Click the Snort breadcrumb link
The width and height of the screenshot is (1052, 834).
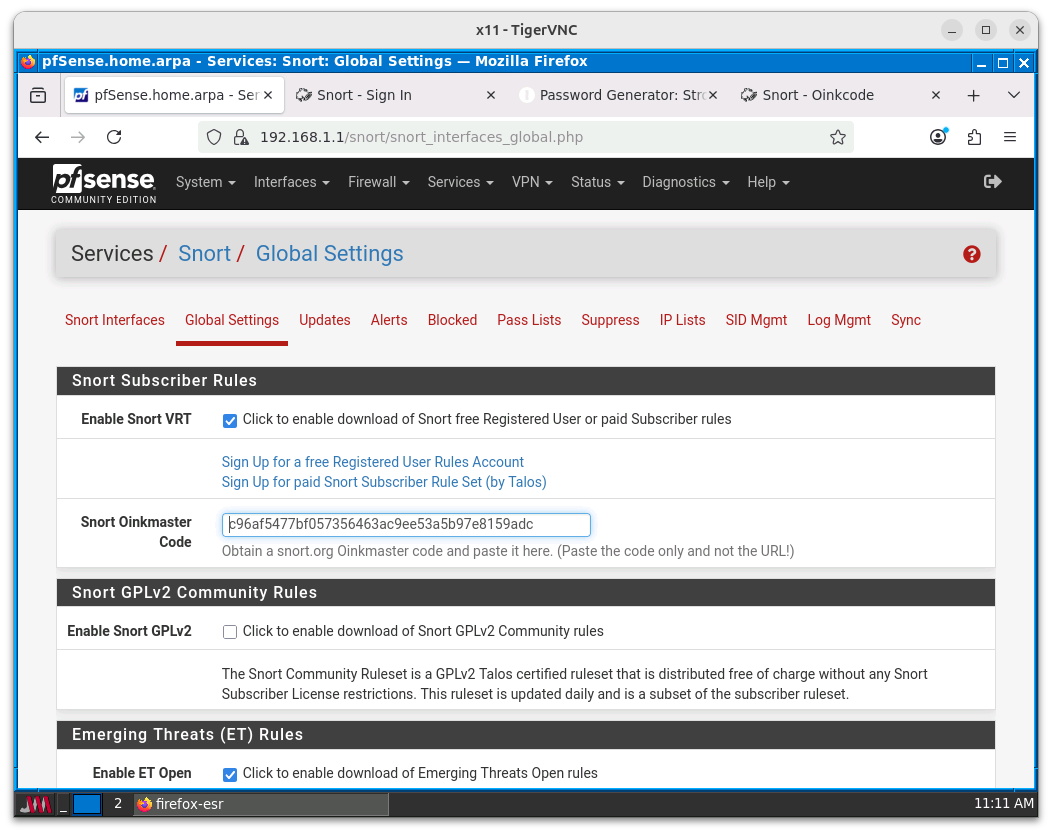[x=204, y=254]
